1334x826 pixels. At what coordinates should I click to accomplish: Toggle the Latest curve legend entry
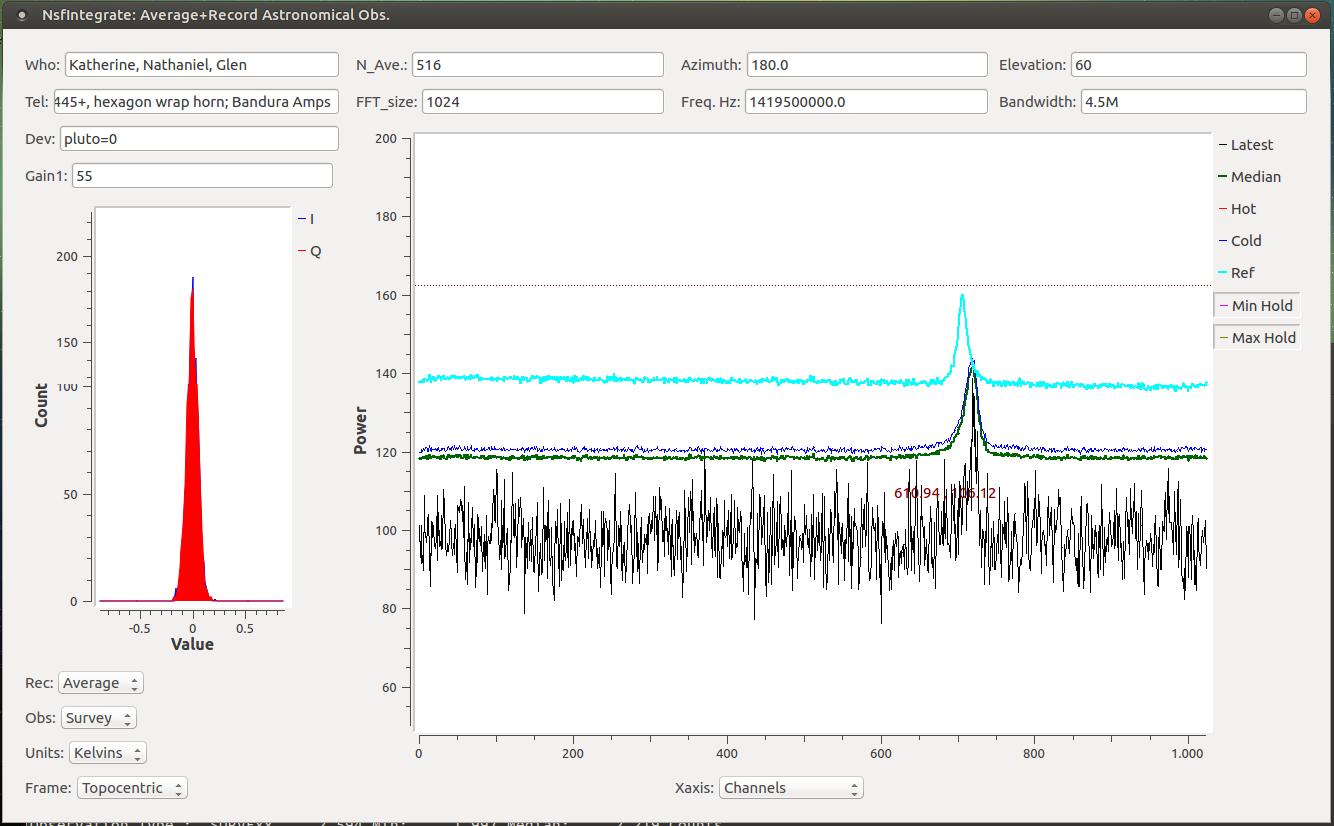coord(1247,145)
